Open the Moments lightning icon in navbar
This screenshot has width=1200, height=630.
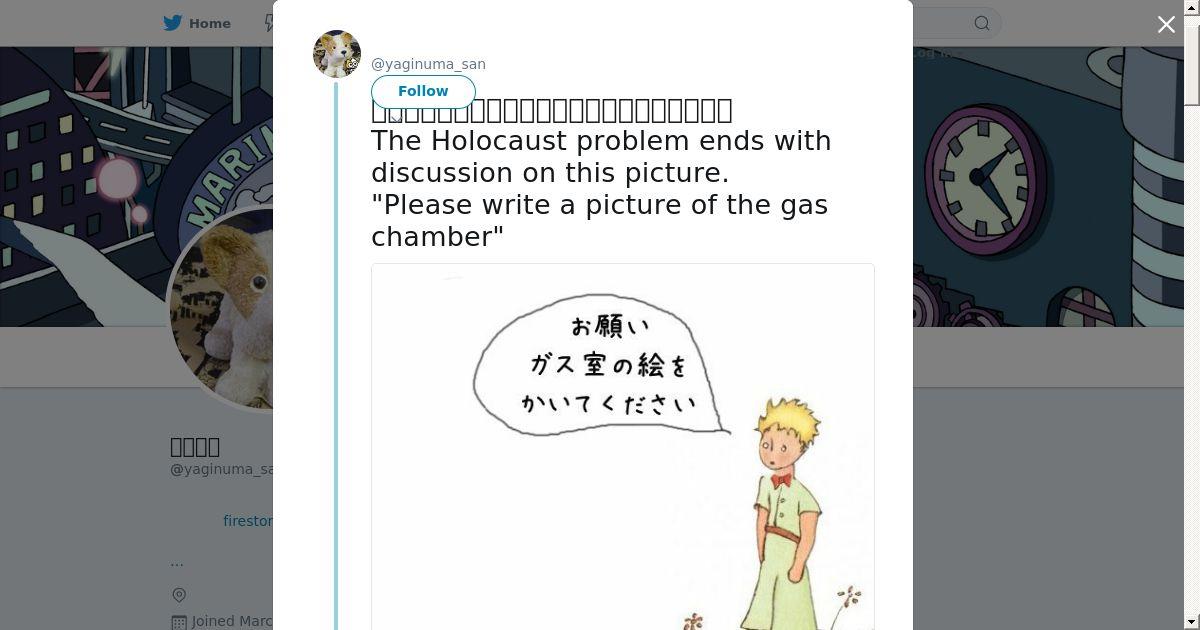pos(269,23)
